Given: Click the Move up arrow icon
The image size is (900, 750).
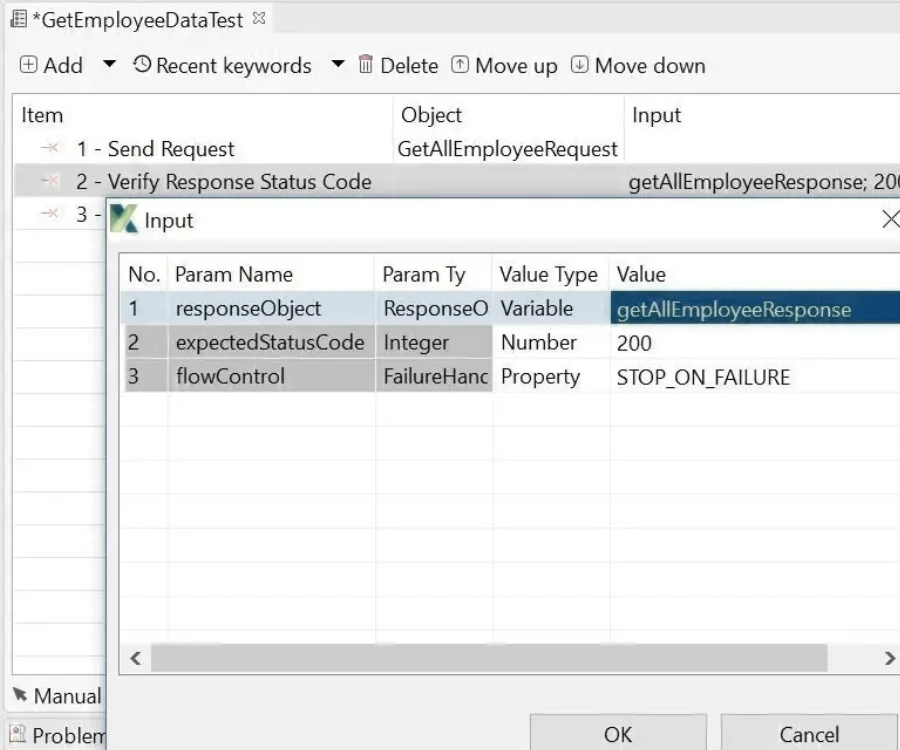Looking at the screenshot, I should tap(460, 66).
